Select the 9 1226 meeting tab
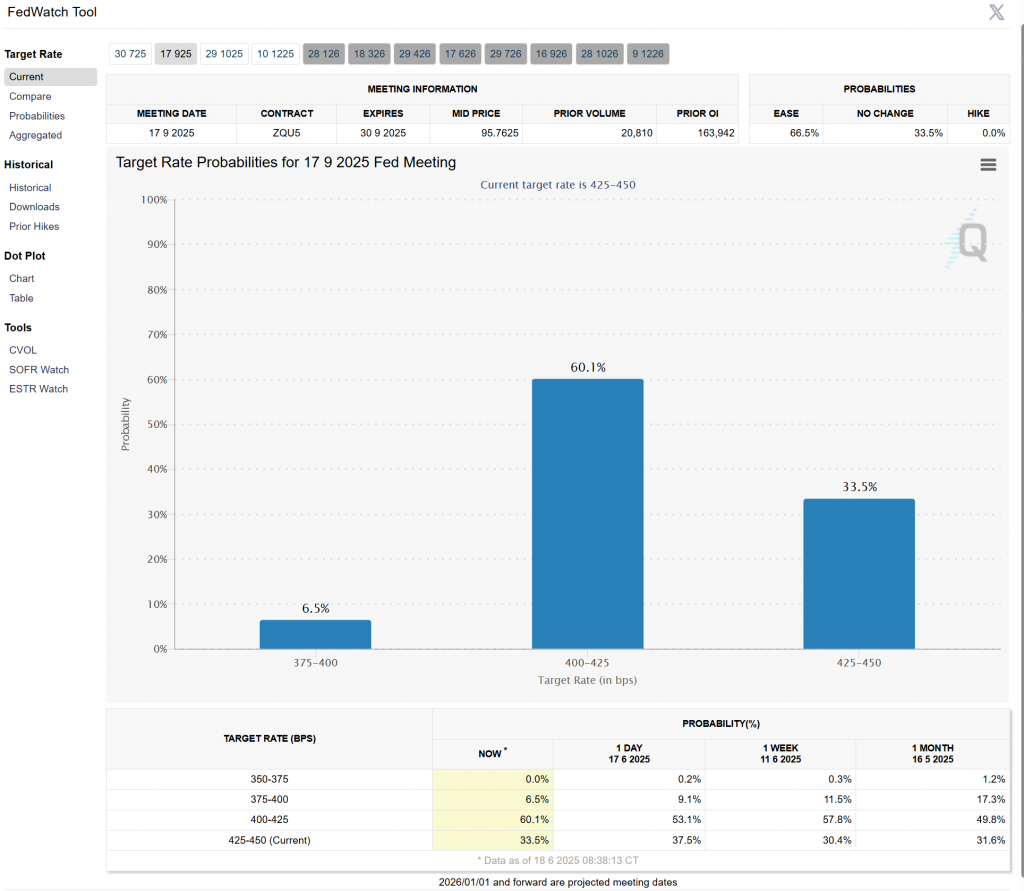The image size is (1024, 891). pyautogui.click(x=648, y=54)
